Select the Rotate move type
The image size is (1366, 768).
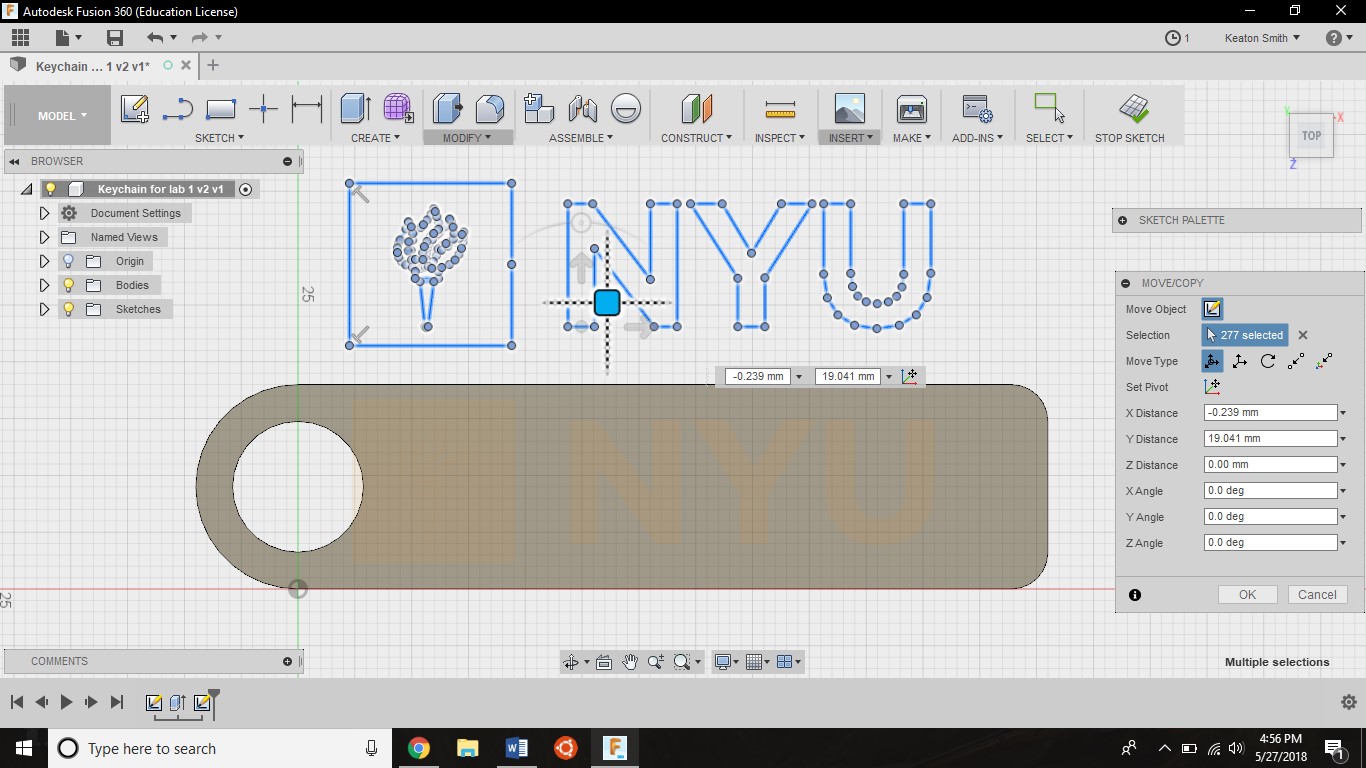tap(1268, 361)
